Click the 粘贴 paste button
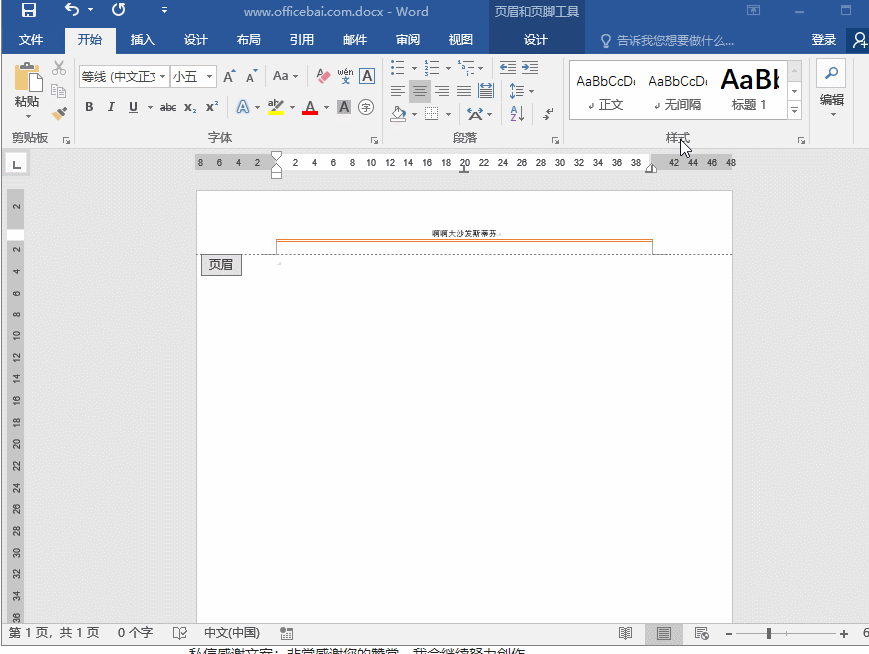This screenshot has width=869, height=654. point(28,90)
